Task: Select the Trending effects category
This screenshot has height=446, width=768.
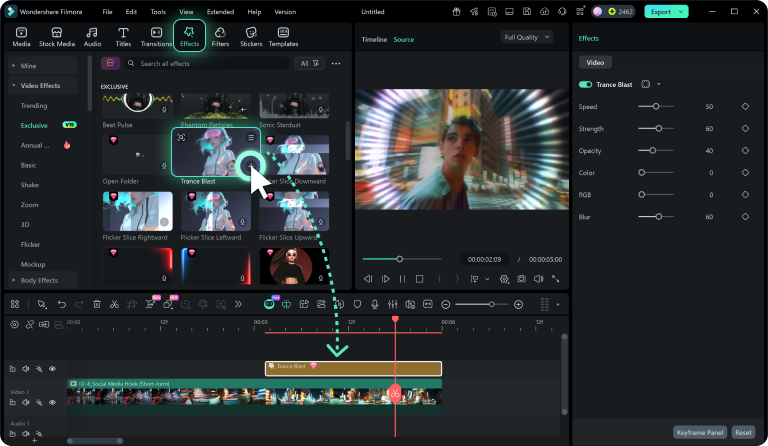Action: click(x=34, y=106)
